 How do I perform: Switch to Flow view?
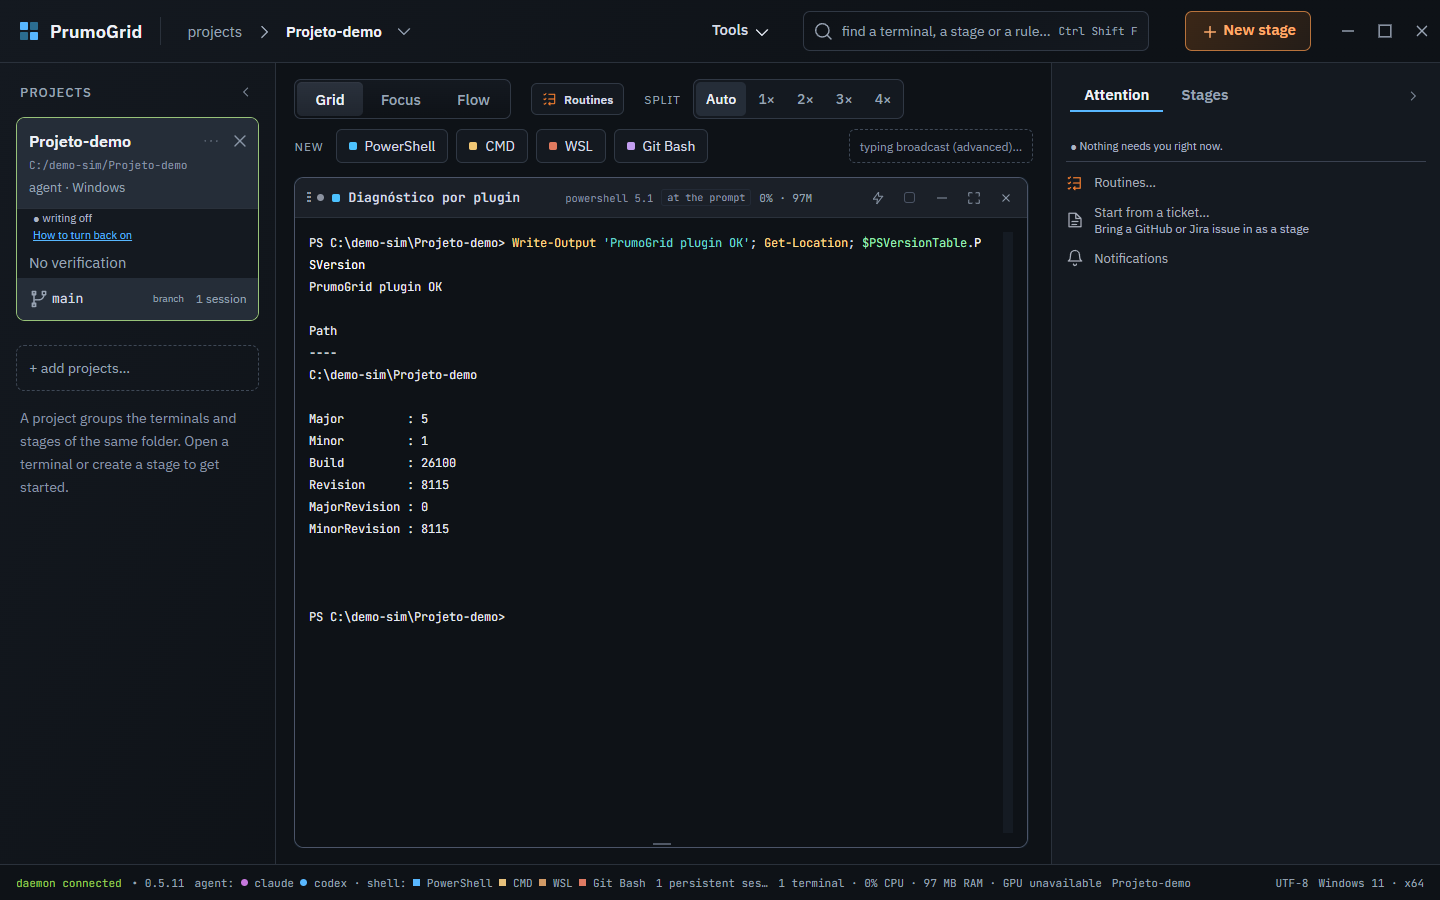(x=473, y=100)
